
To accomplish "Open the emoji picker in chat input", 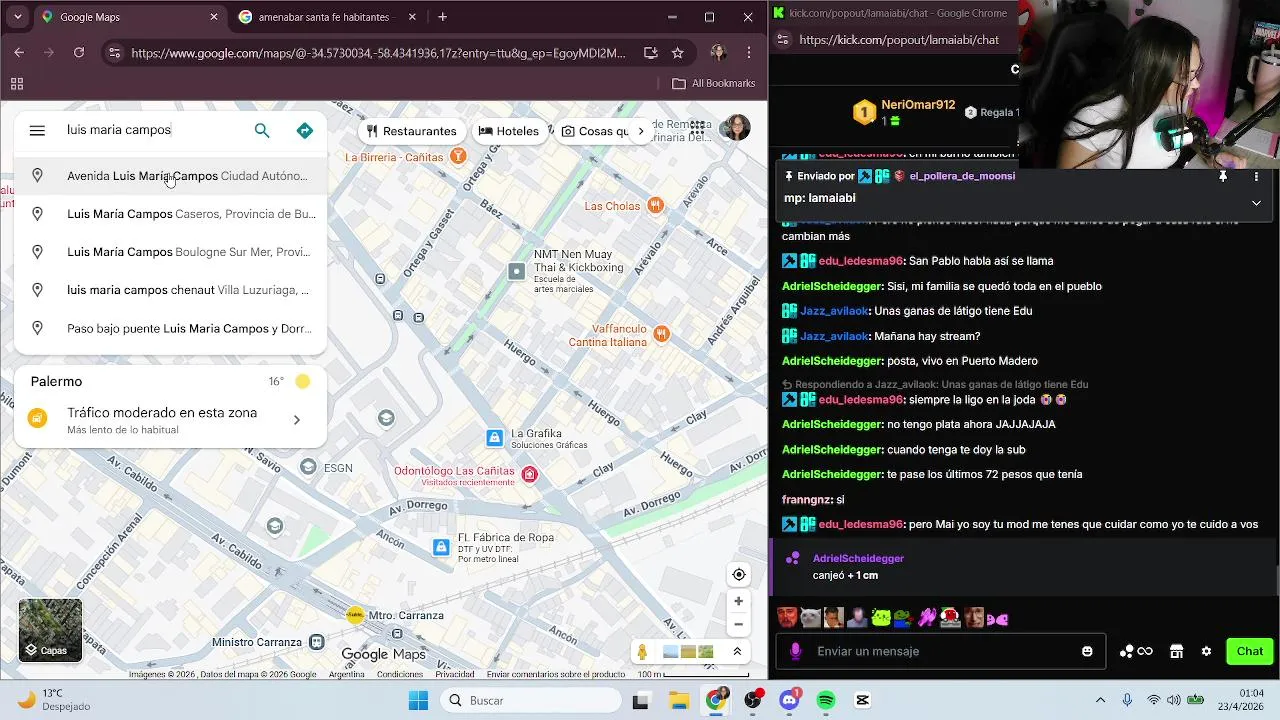I will (x=1087, y=651).
